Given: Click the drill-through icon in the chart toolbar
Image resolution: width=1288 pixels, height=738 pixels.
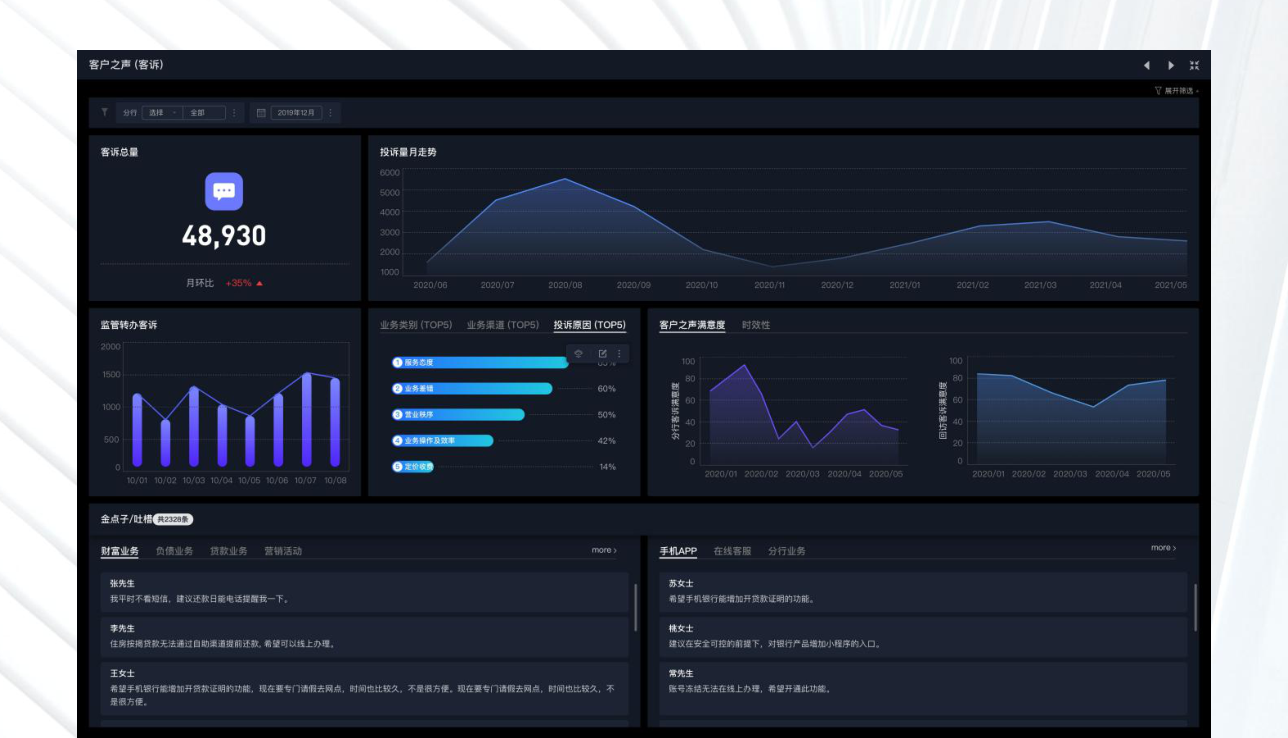Looking at the screenshot, I should [x=578, y=353].
